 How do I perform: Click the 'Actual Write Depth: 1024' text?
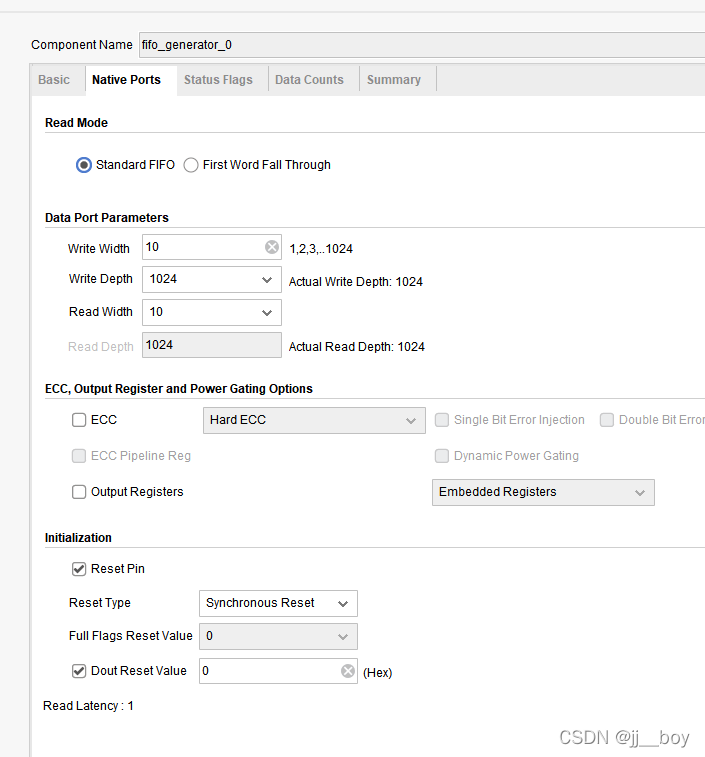click(356, 282)
